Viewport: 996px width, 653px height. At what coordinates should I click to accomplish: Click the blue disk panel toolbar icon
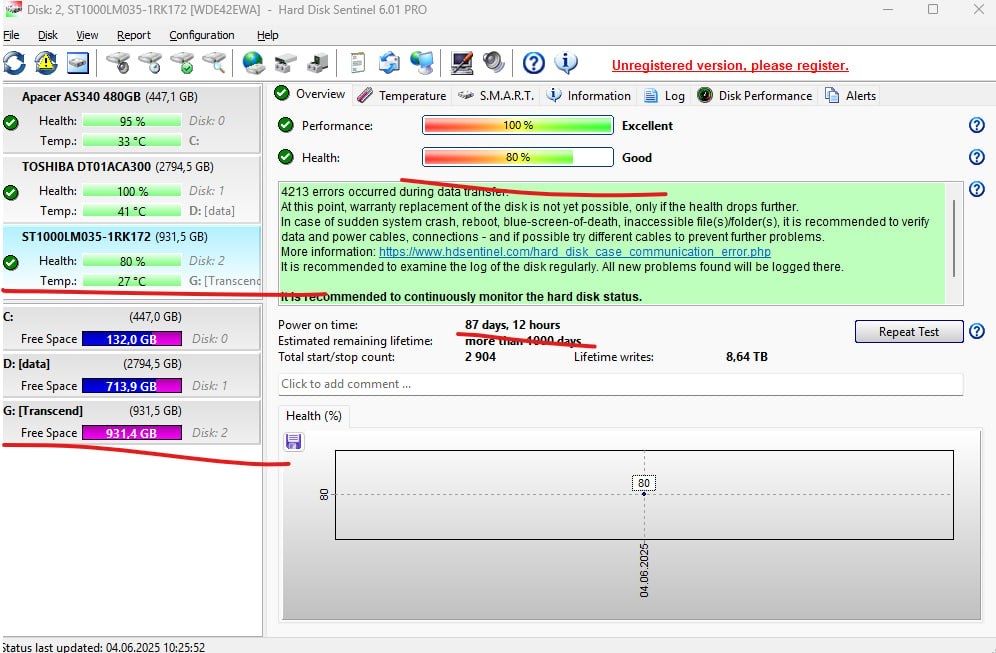tap(77, 63)
